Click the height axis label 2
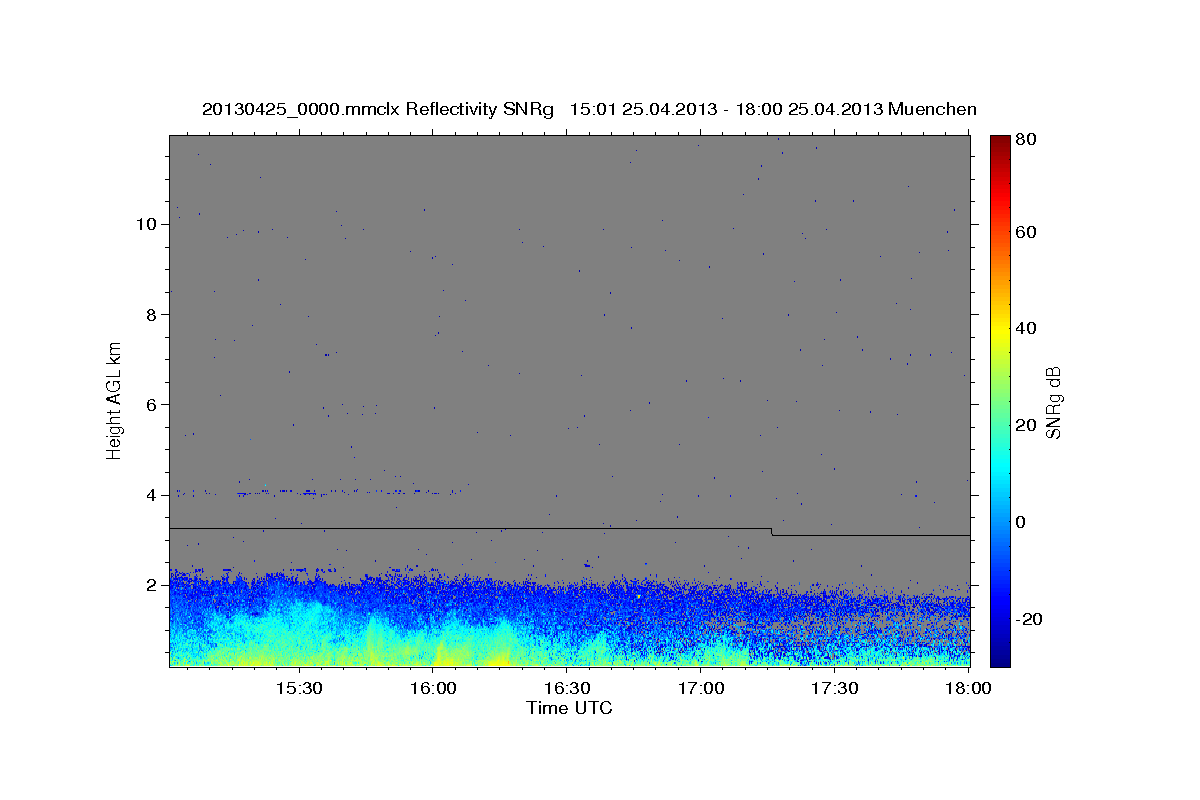Screen dimensions: 1200x800 pos(152,585)
